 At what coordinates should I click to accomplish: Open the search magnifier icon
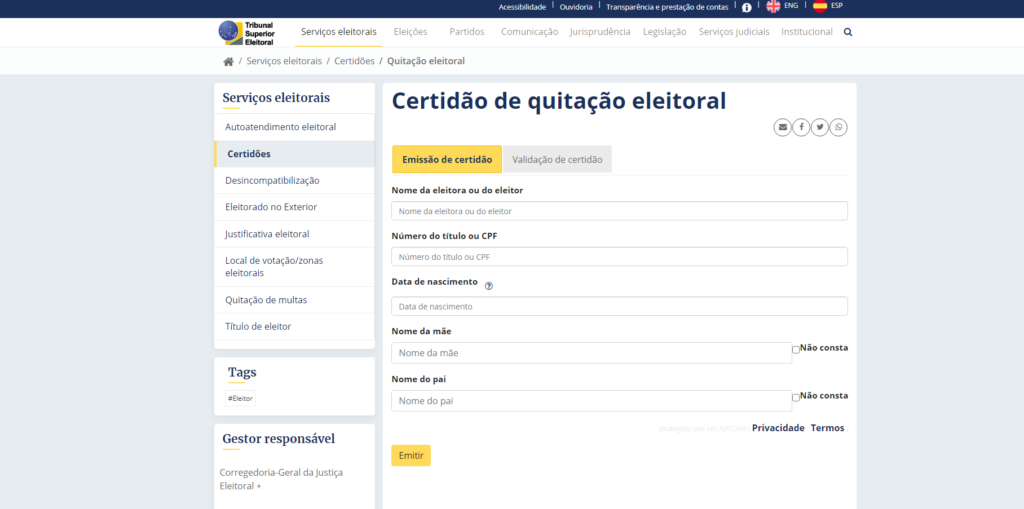tap(848, 32)
